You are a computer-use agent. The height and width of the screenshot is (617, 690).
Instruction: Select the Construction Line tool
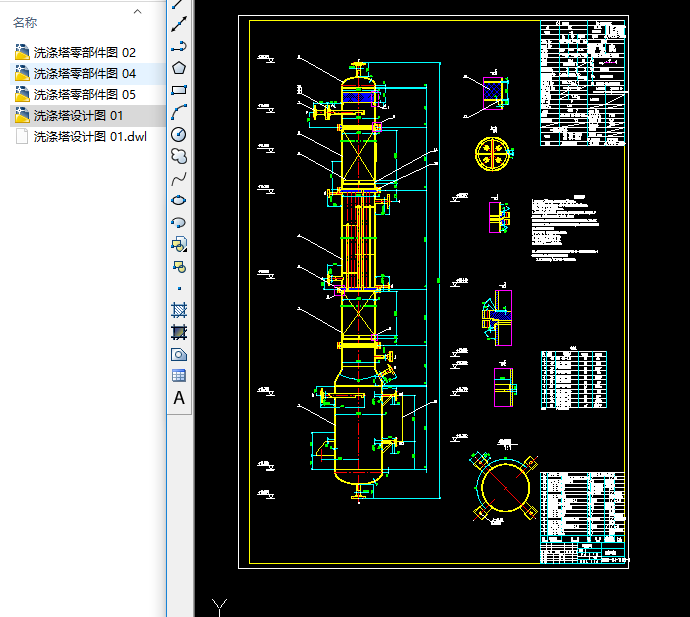179,24
